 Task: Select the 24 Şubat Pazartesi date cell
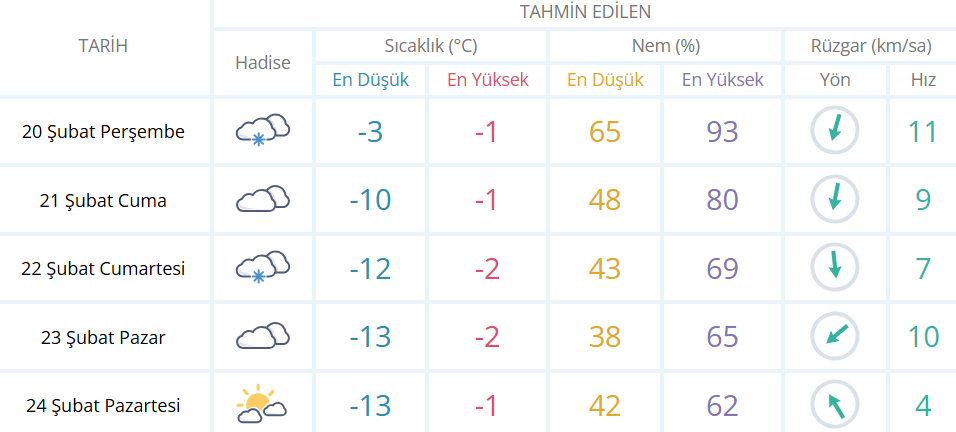pyautogui.click(x=104, y=405)
